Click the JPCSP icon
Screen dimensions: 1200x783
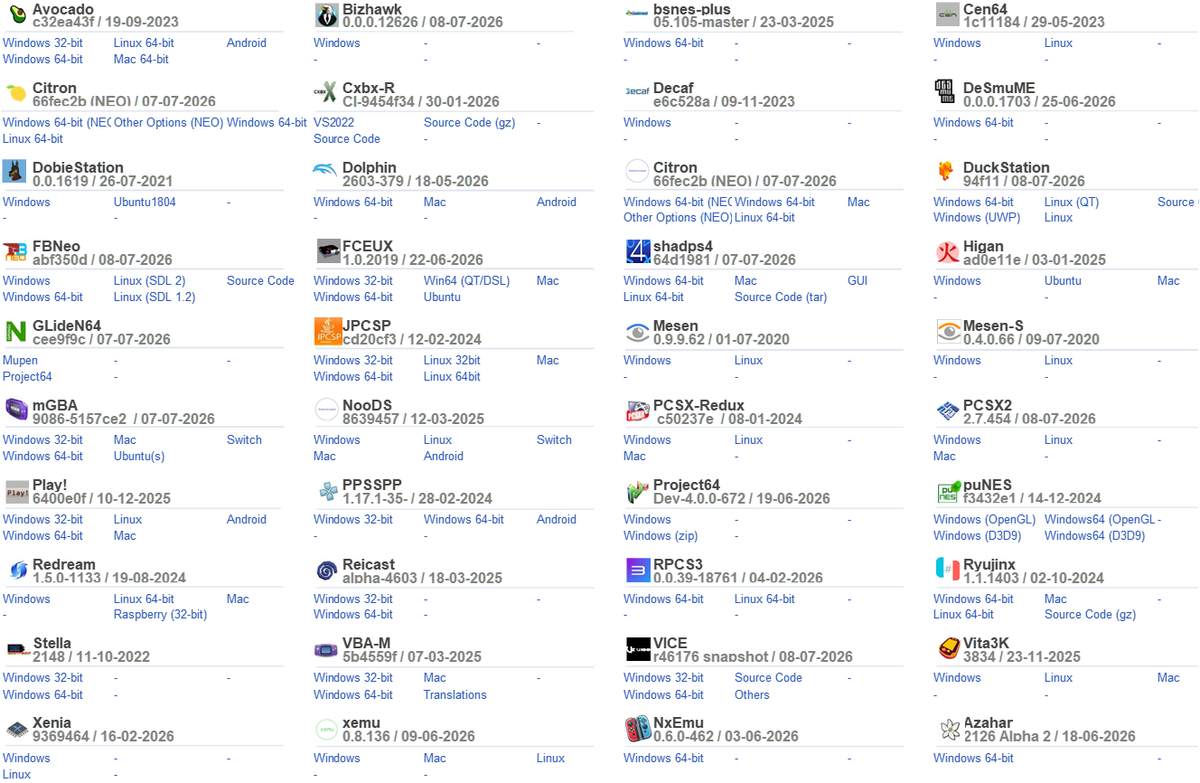pyautogui.click(x=326, y=331)
